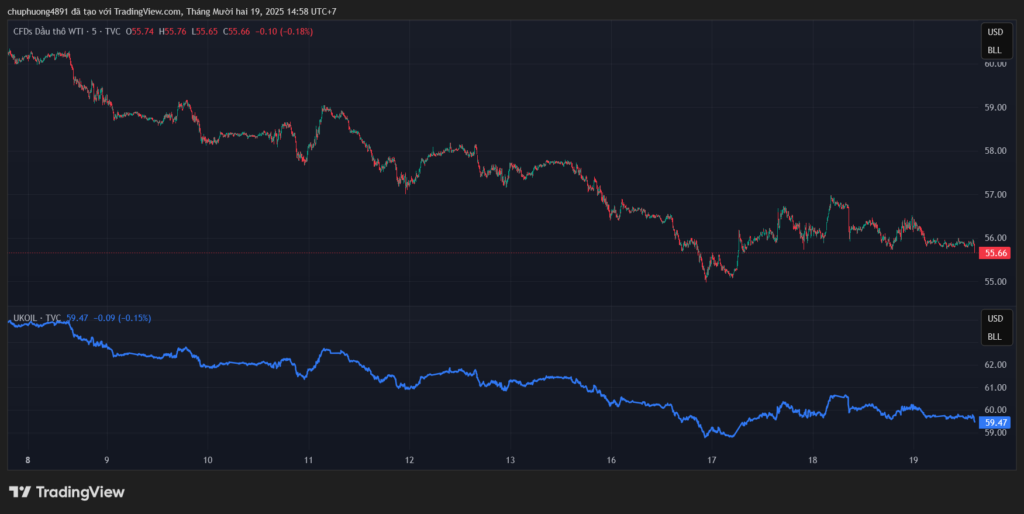Click date 19 on the time axis
Screen dimensions: 1024x514
[x=914, y=460]
